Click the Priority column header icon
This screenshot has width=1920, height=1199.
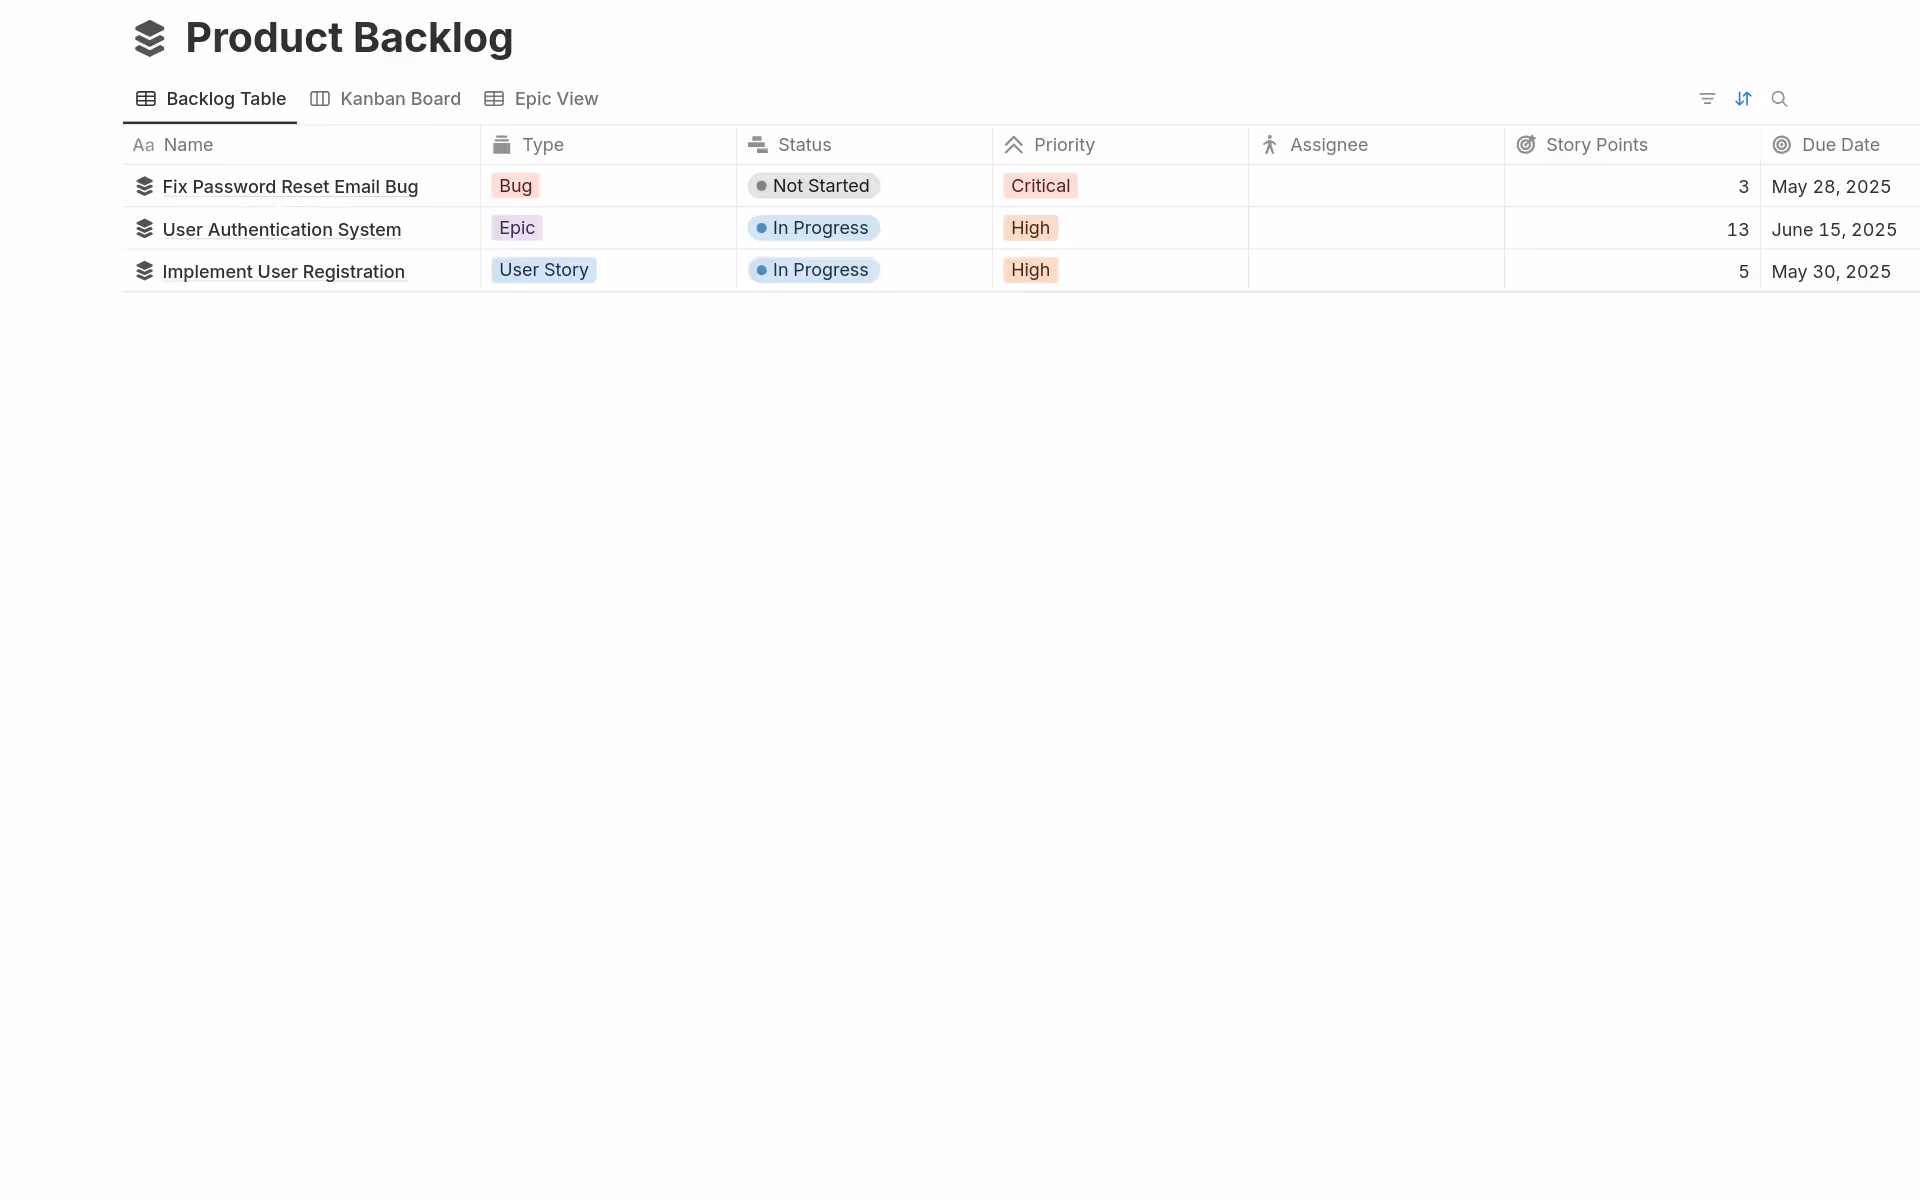click(1013, 145)
